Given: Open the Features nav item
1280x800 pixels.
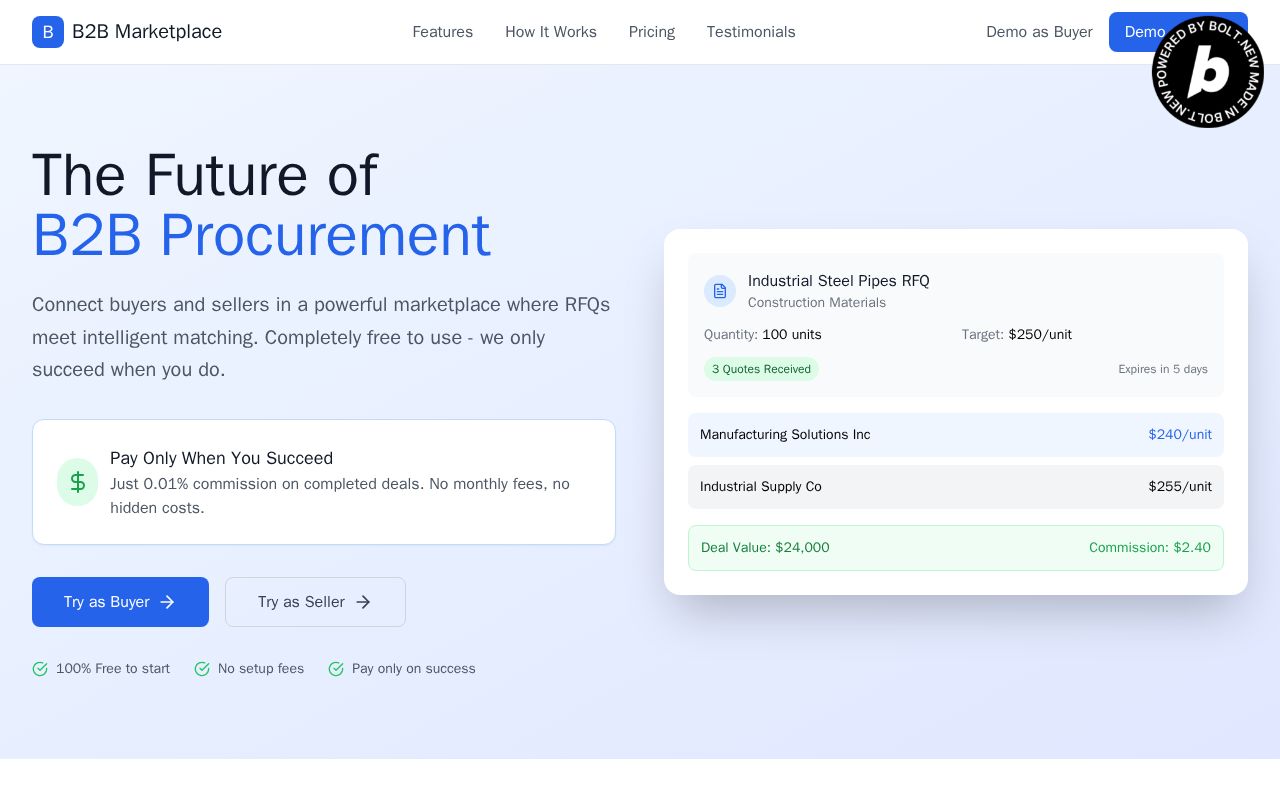Looking at the screenshot, I should pyautogui.click(x=443, y=32).
